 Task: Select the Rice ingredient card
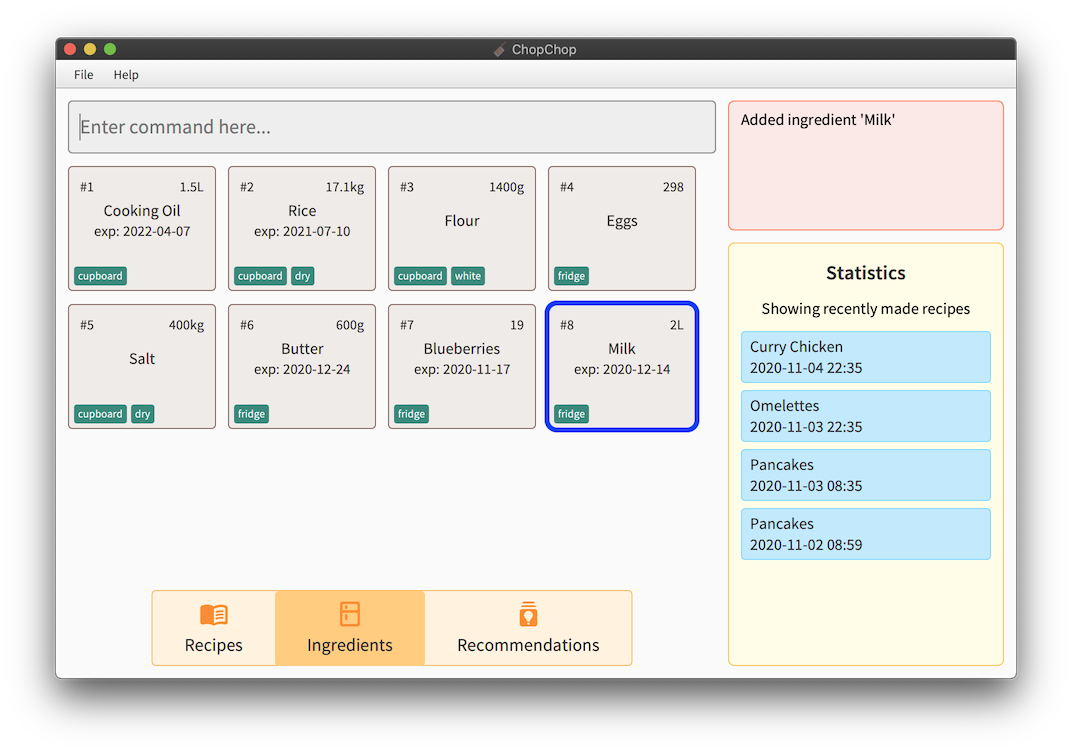(x=302, y=228)
